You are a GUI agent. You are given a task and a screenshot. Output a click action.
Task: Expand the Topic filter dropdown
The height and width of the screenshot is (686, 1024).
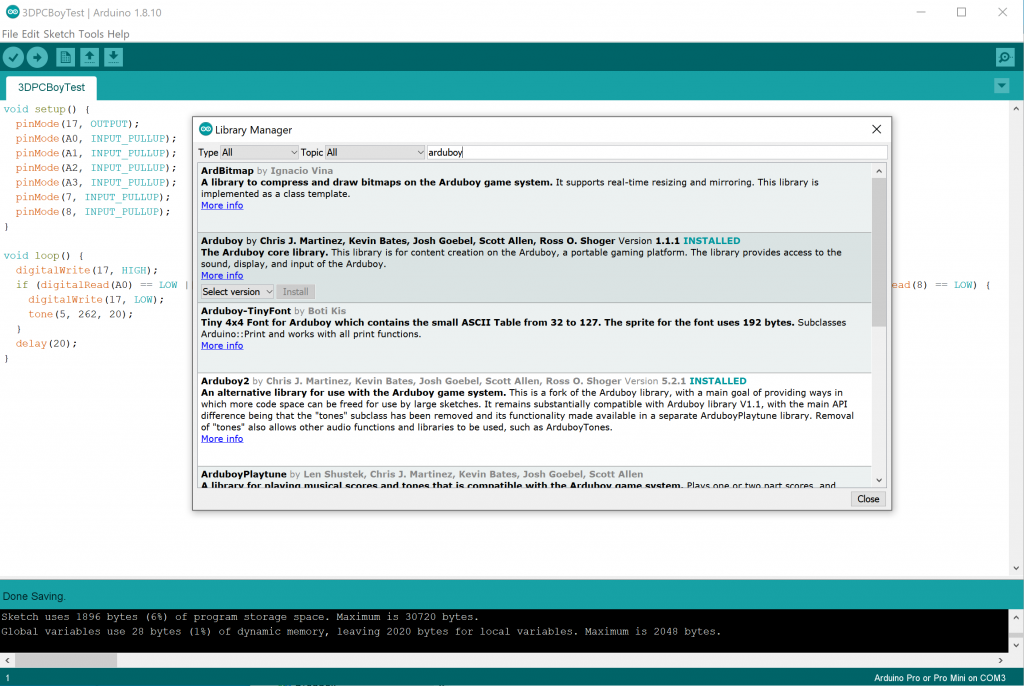[375, 152]
